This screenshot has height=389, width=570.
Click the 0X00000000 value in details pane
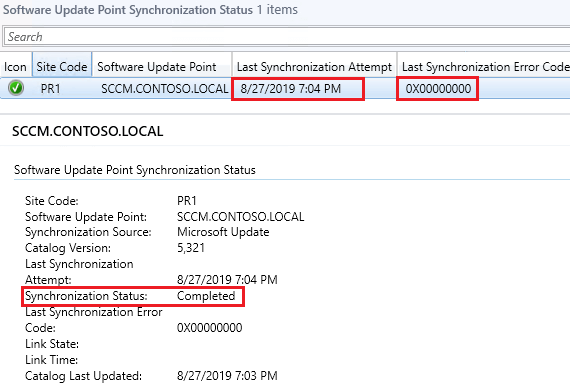[x=210, y=328]
